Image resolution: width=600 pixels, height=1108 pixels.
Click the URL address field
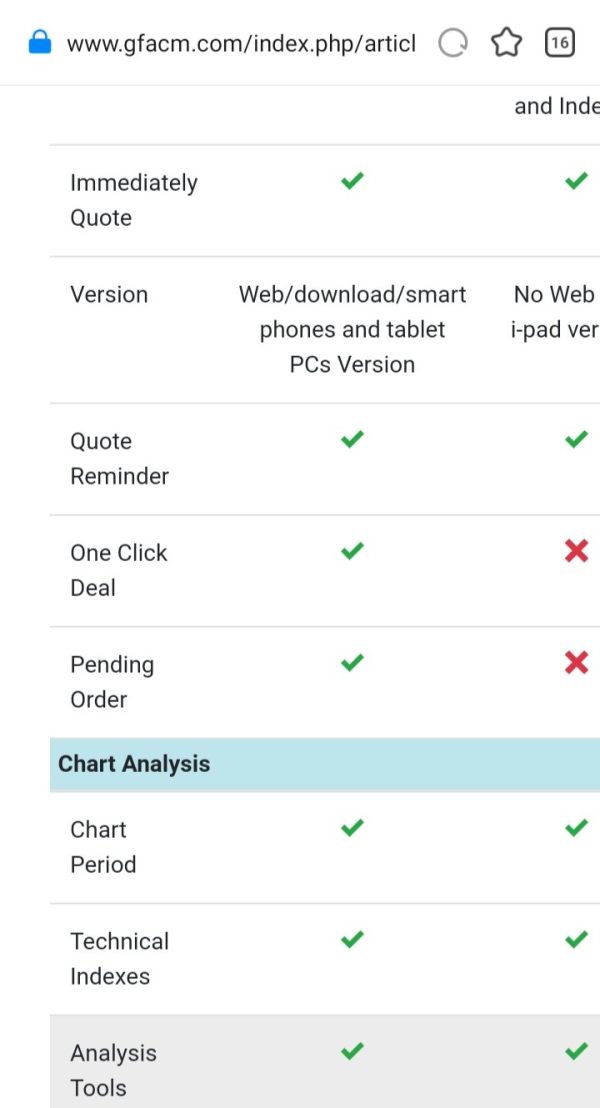point(240,43)
